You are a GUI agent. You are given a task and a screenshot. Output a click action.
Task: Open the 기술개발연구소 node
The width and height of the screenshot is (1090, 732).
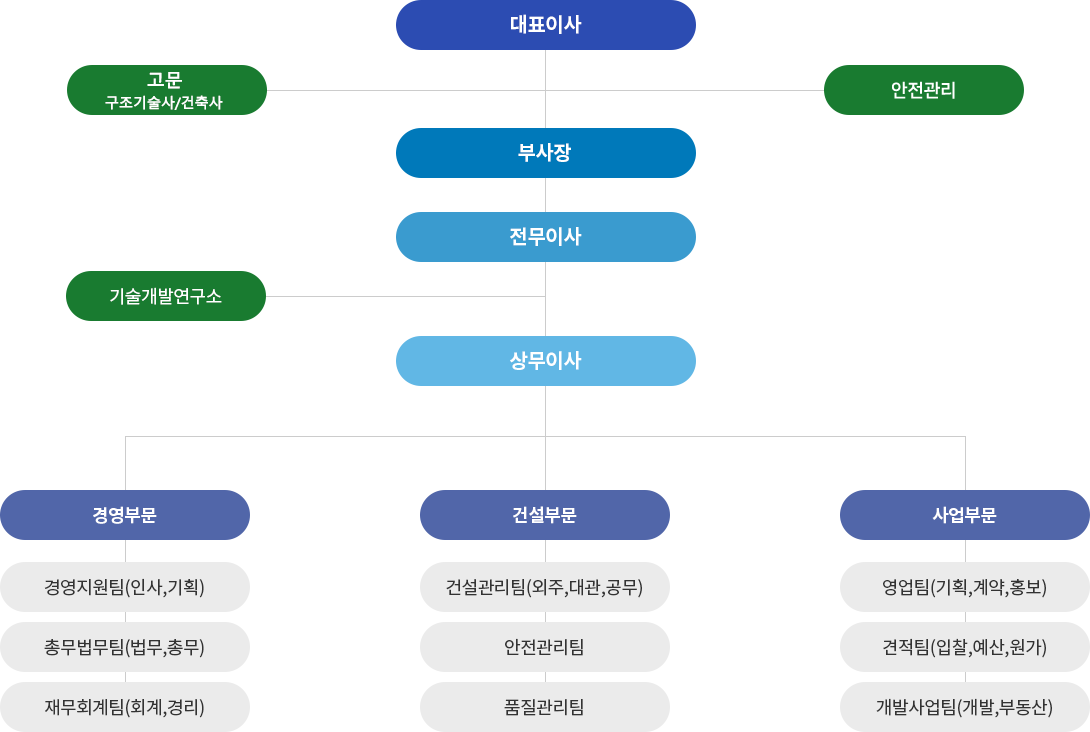(166, 296)
